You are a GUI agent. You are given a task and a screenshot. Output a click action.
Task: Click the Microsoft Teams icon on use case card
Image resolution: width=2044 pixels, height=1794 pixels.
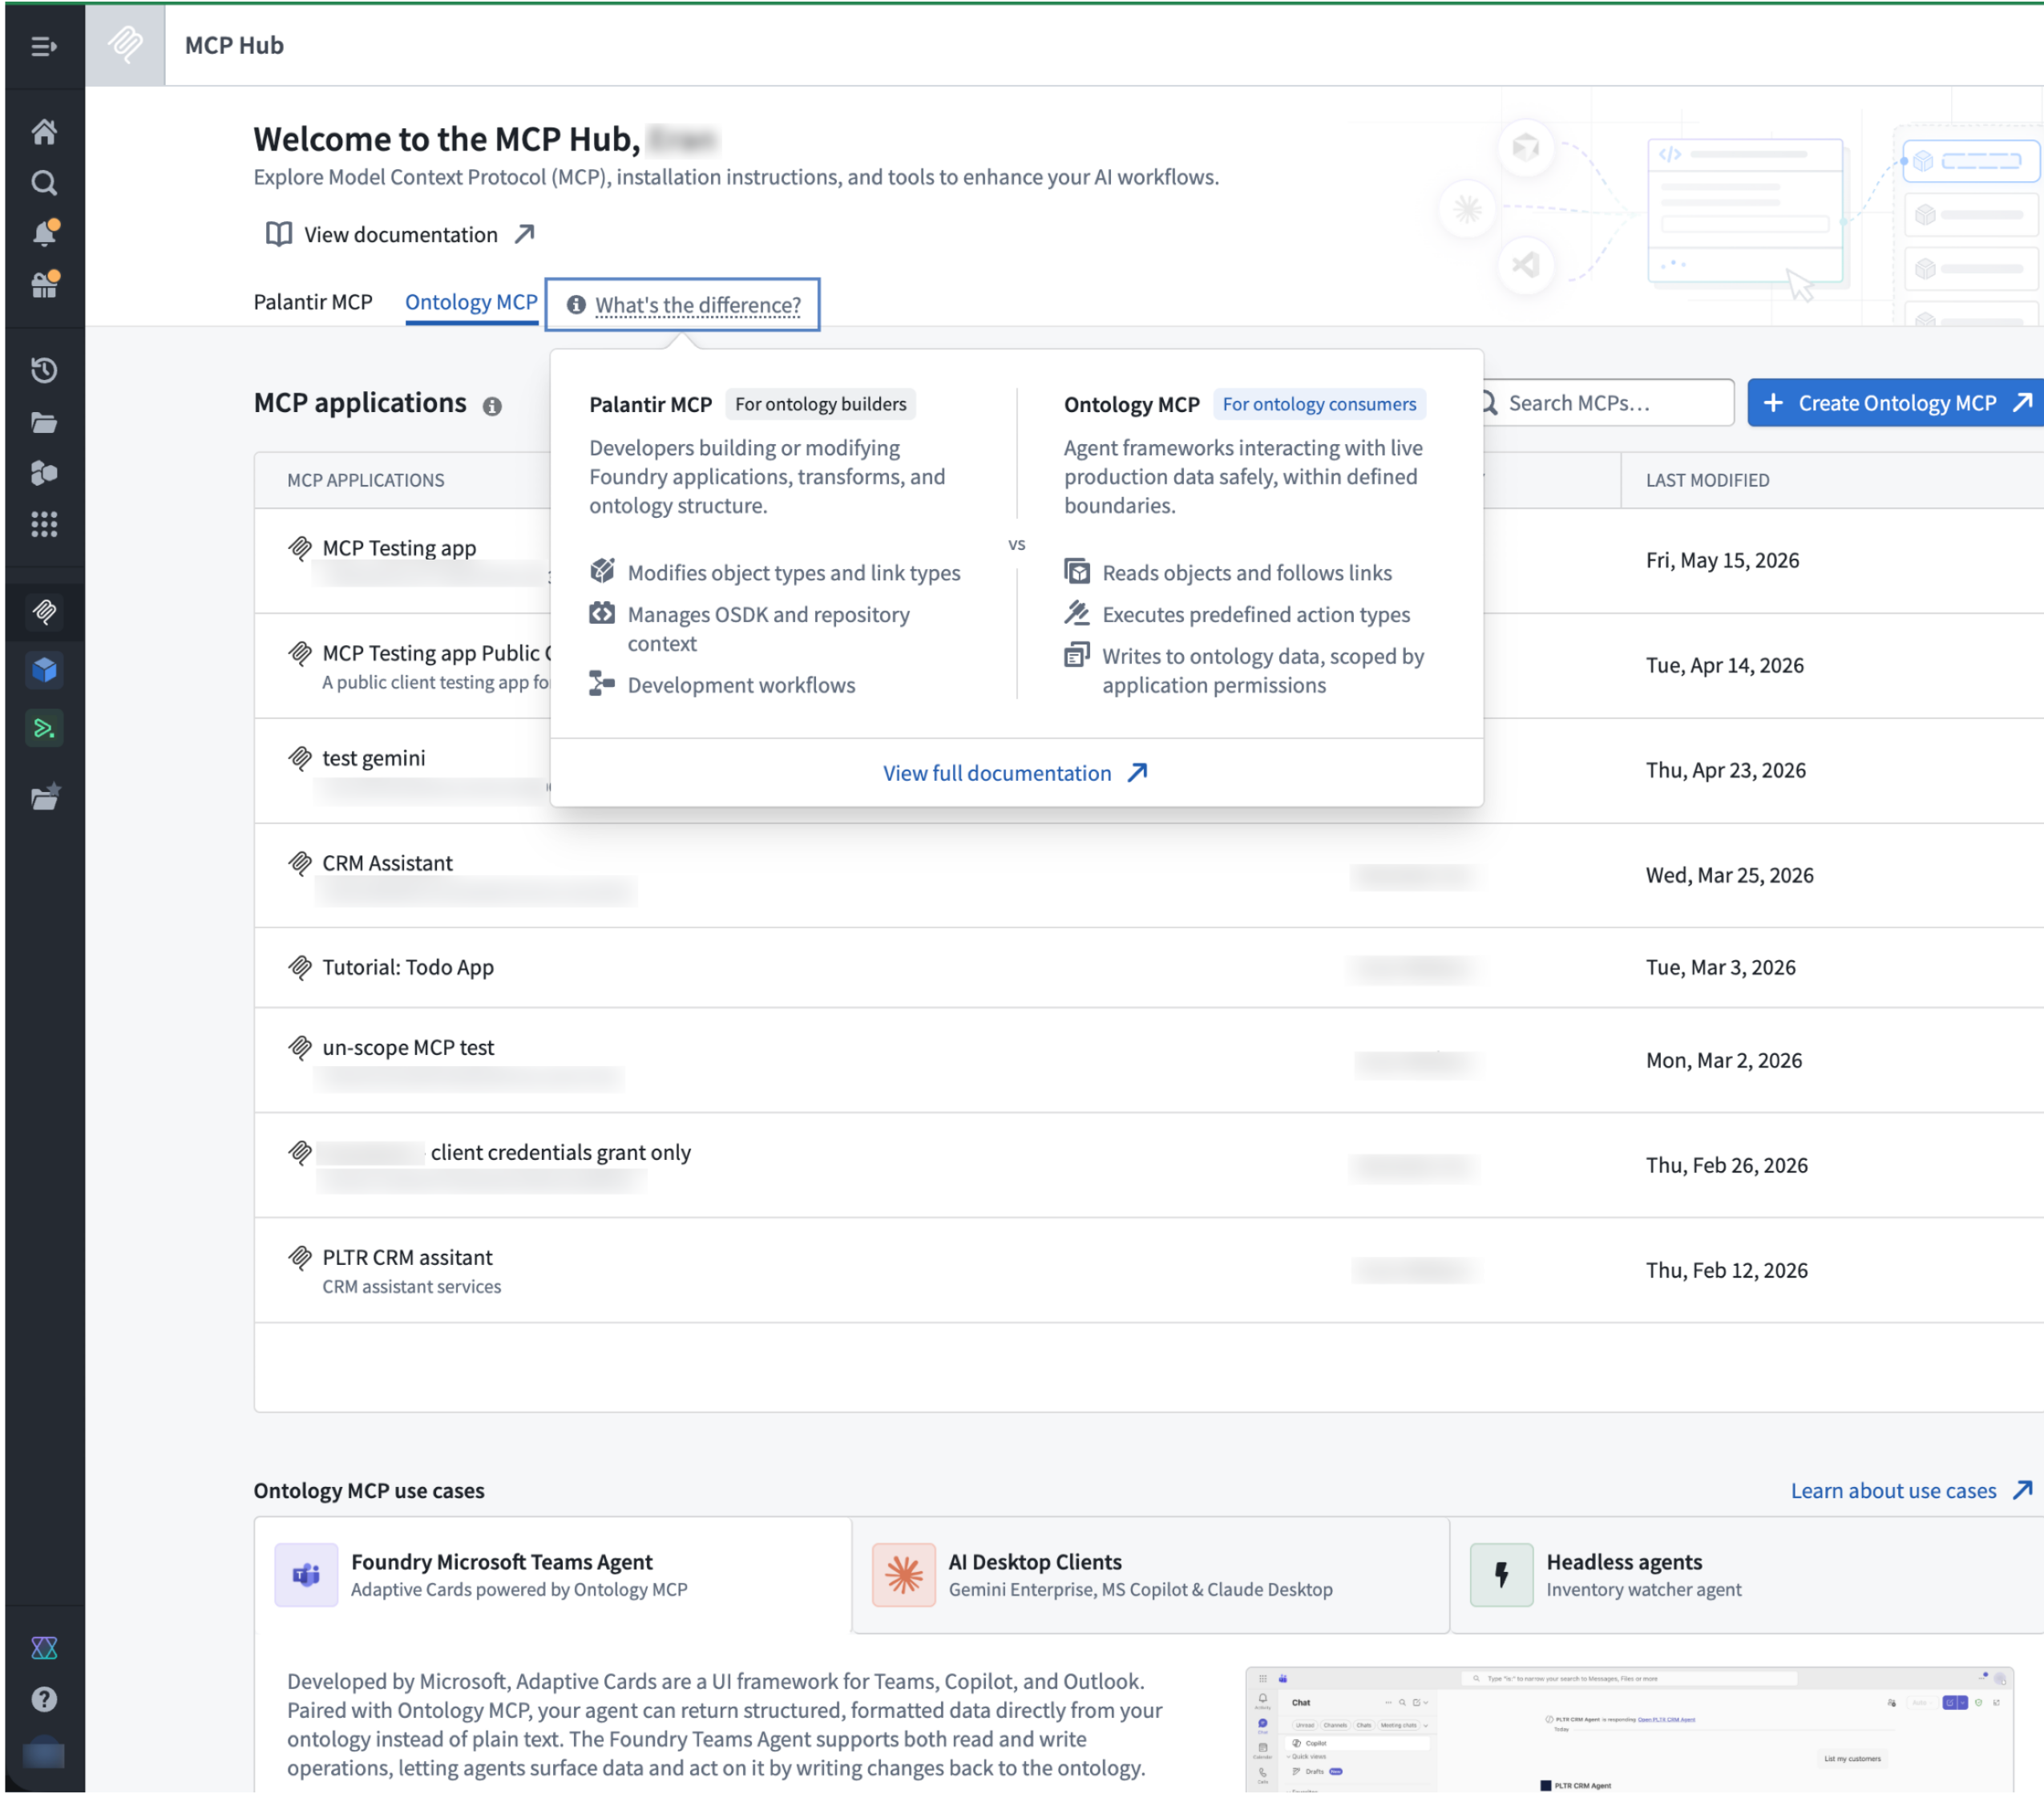[306, 1575]
